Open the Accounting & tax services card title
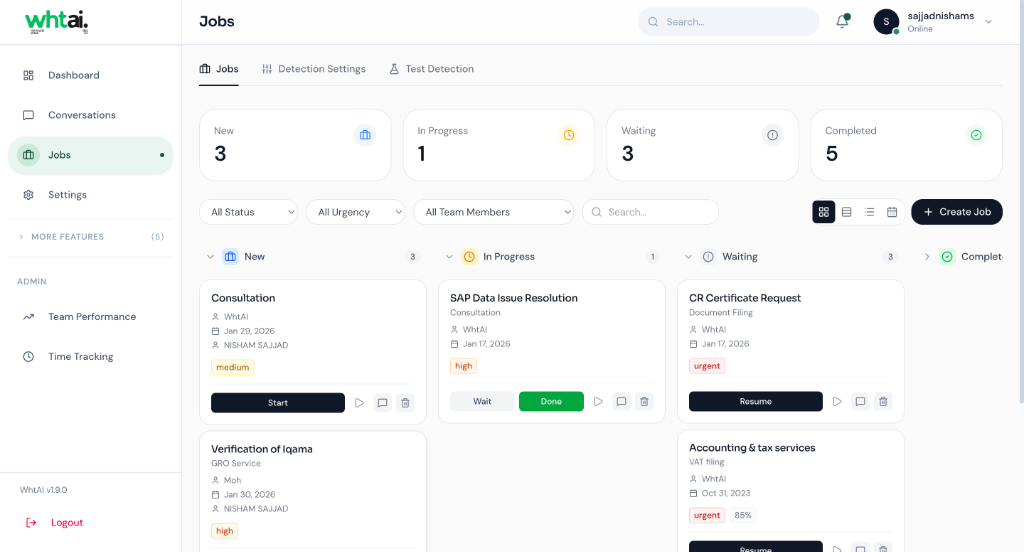1024x552 pixels. coord(752,447)
